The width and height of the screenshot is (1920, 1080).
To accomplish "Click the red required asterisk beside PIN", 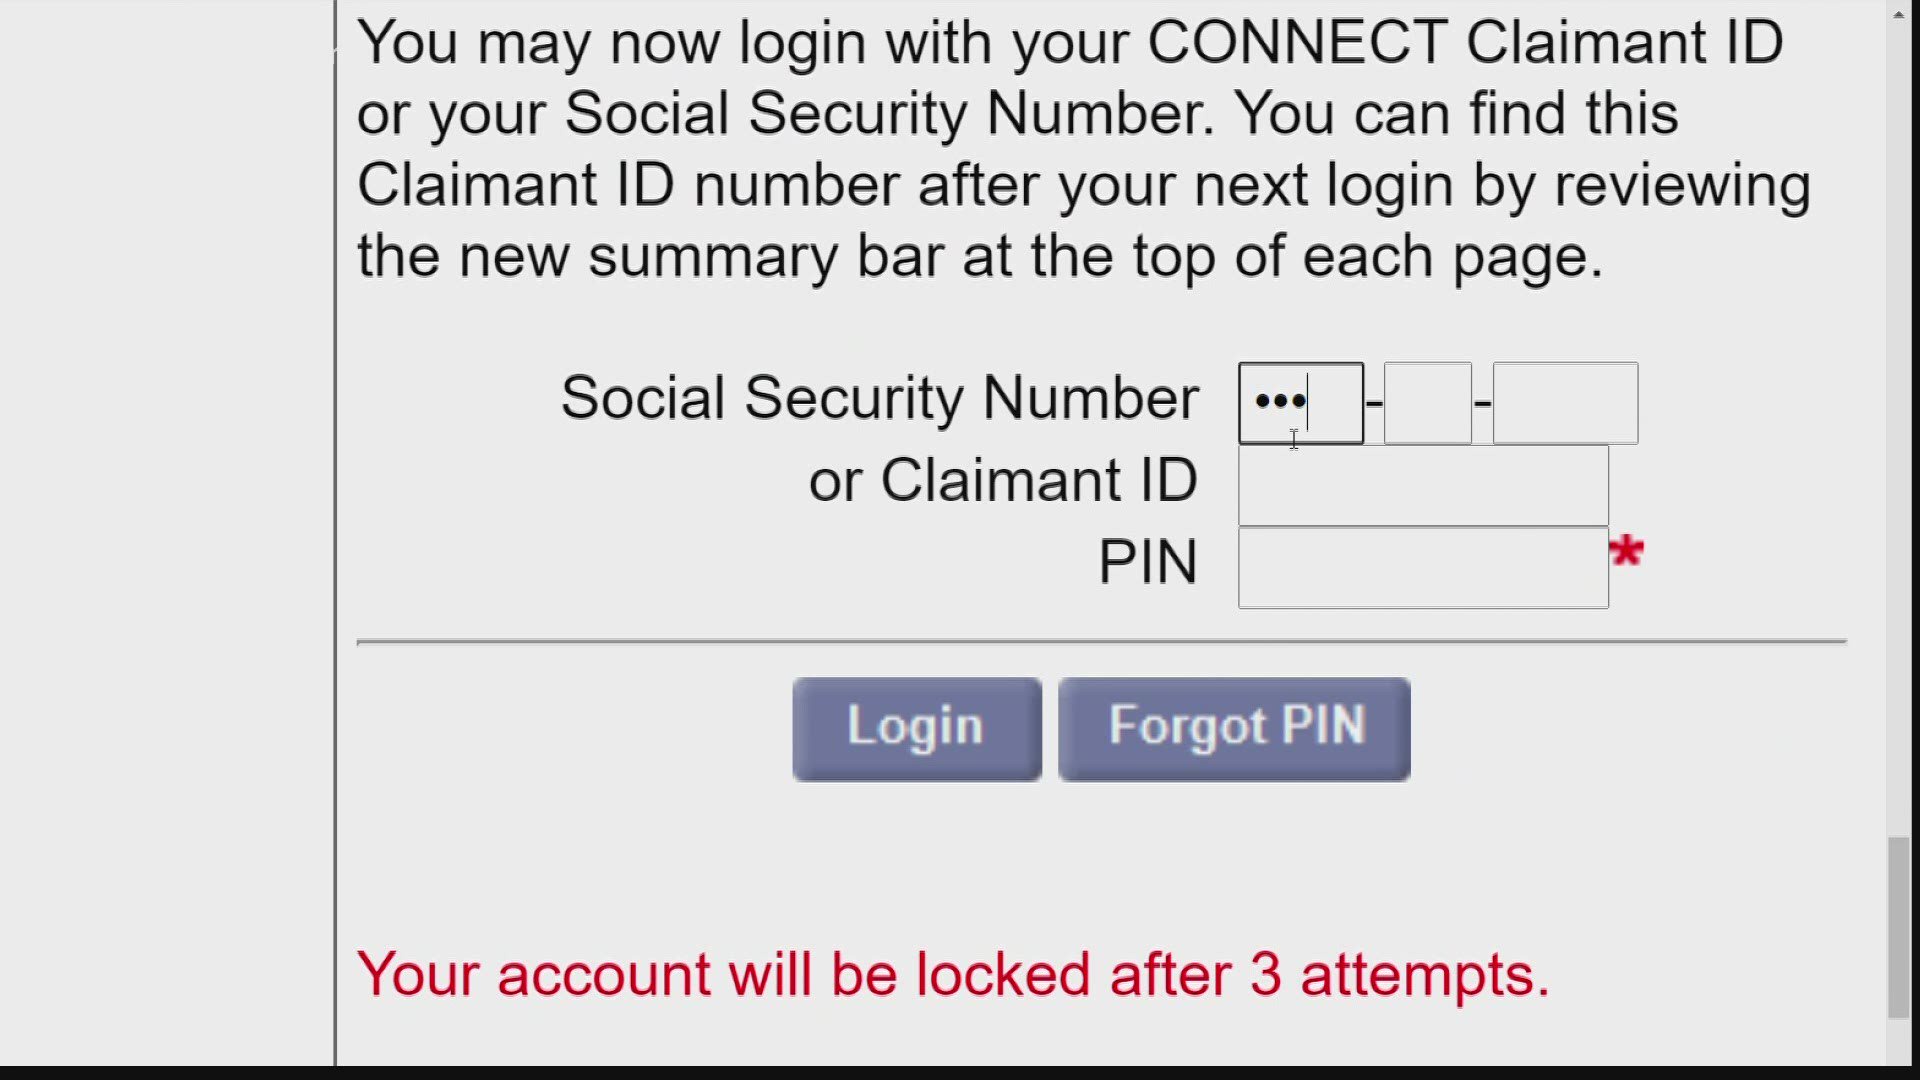I will click(x=1626, y=551).
